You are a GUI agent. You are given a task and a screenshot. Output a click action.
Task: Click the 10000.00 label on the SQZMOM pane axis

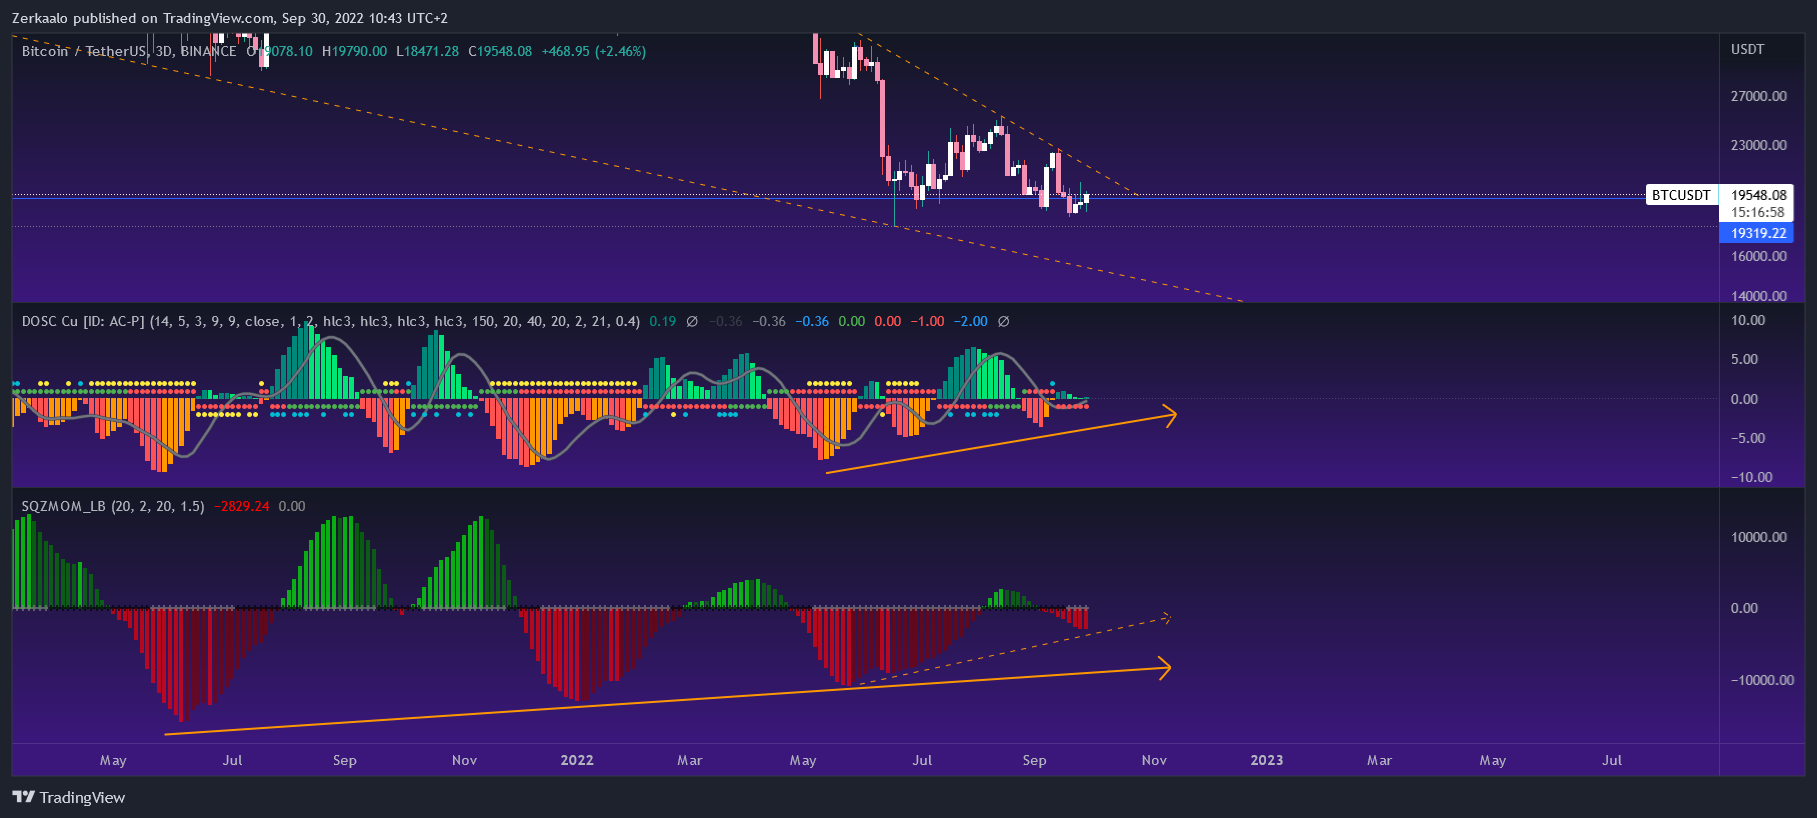tap(1759, 537)
